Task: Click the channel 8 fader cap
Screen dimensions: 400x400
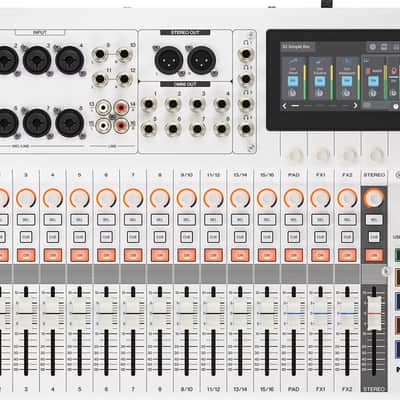Action: coord(160,313)
